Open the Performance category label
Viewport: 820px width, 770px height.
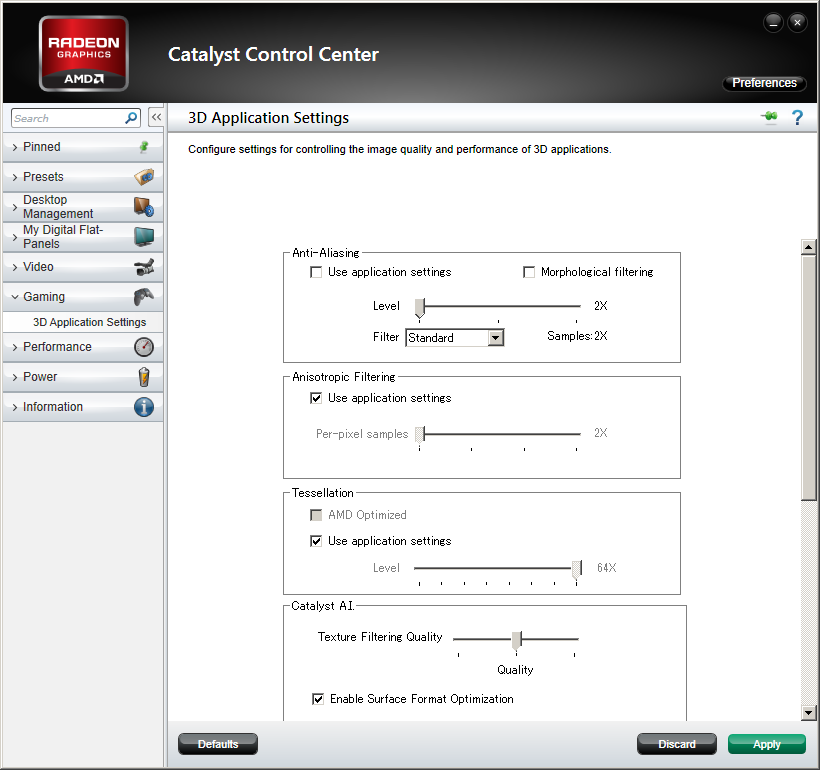pyautogui.click(x=58, y=347)
